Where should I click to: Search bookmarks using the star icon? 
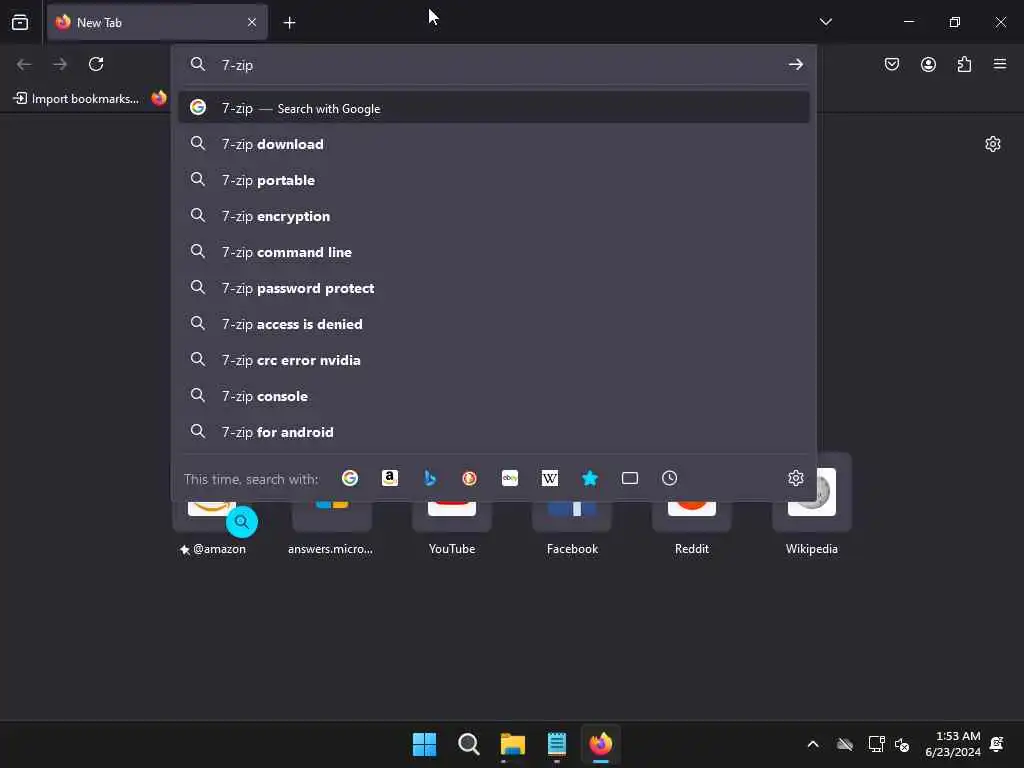(590, 478)
